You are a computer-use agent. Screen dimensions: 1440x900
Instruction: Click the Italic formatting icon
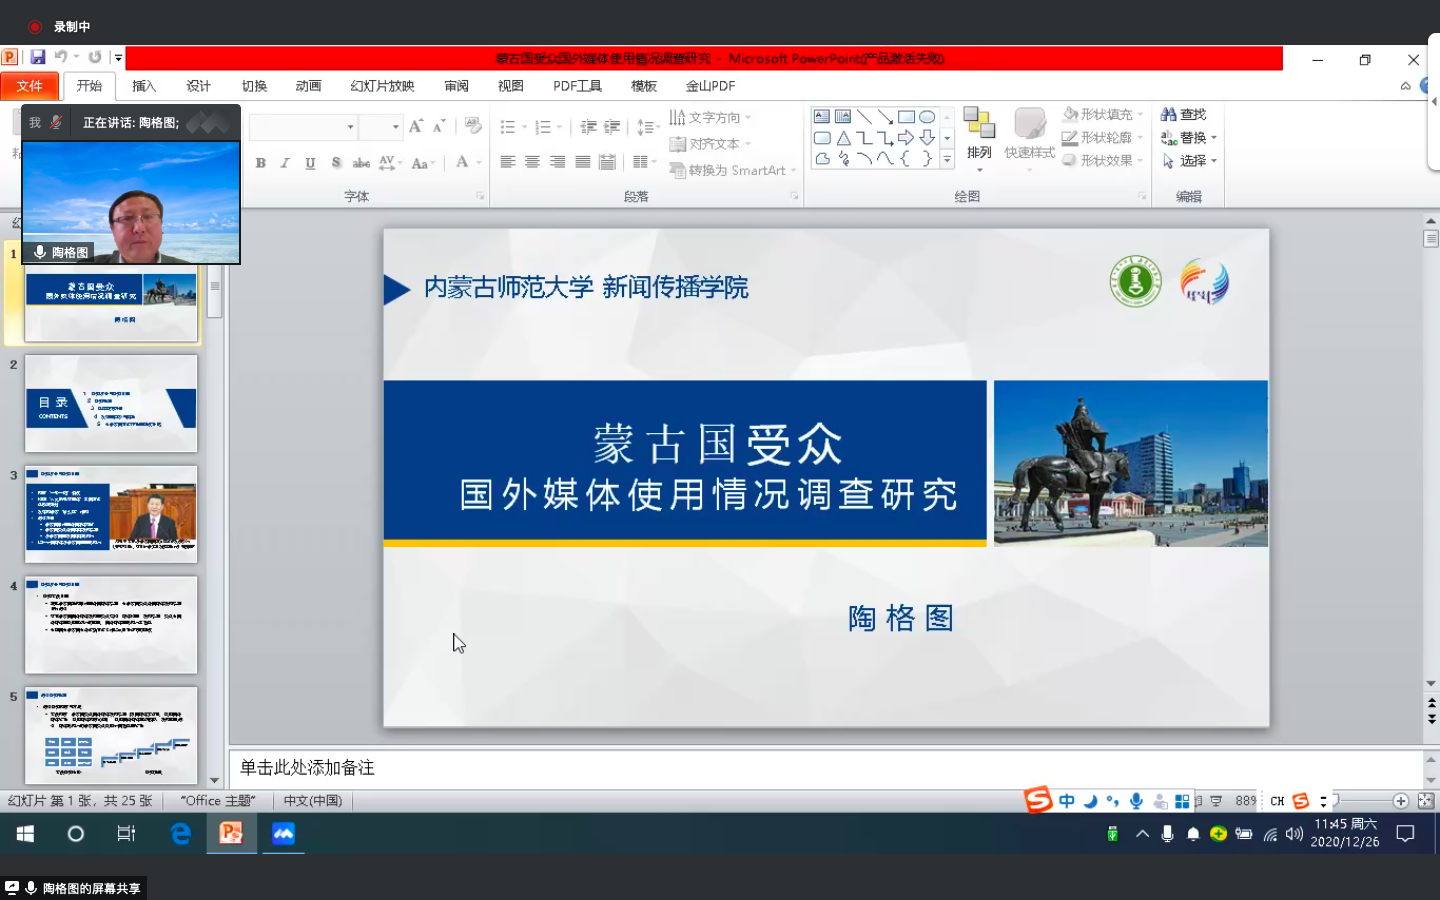pyautogui.click(x=285, y=163)
